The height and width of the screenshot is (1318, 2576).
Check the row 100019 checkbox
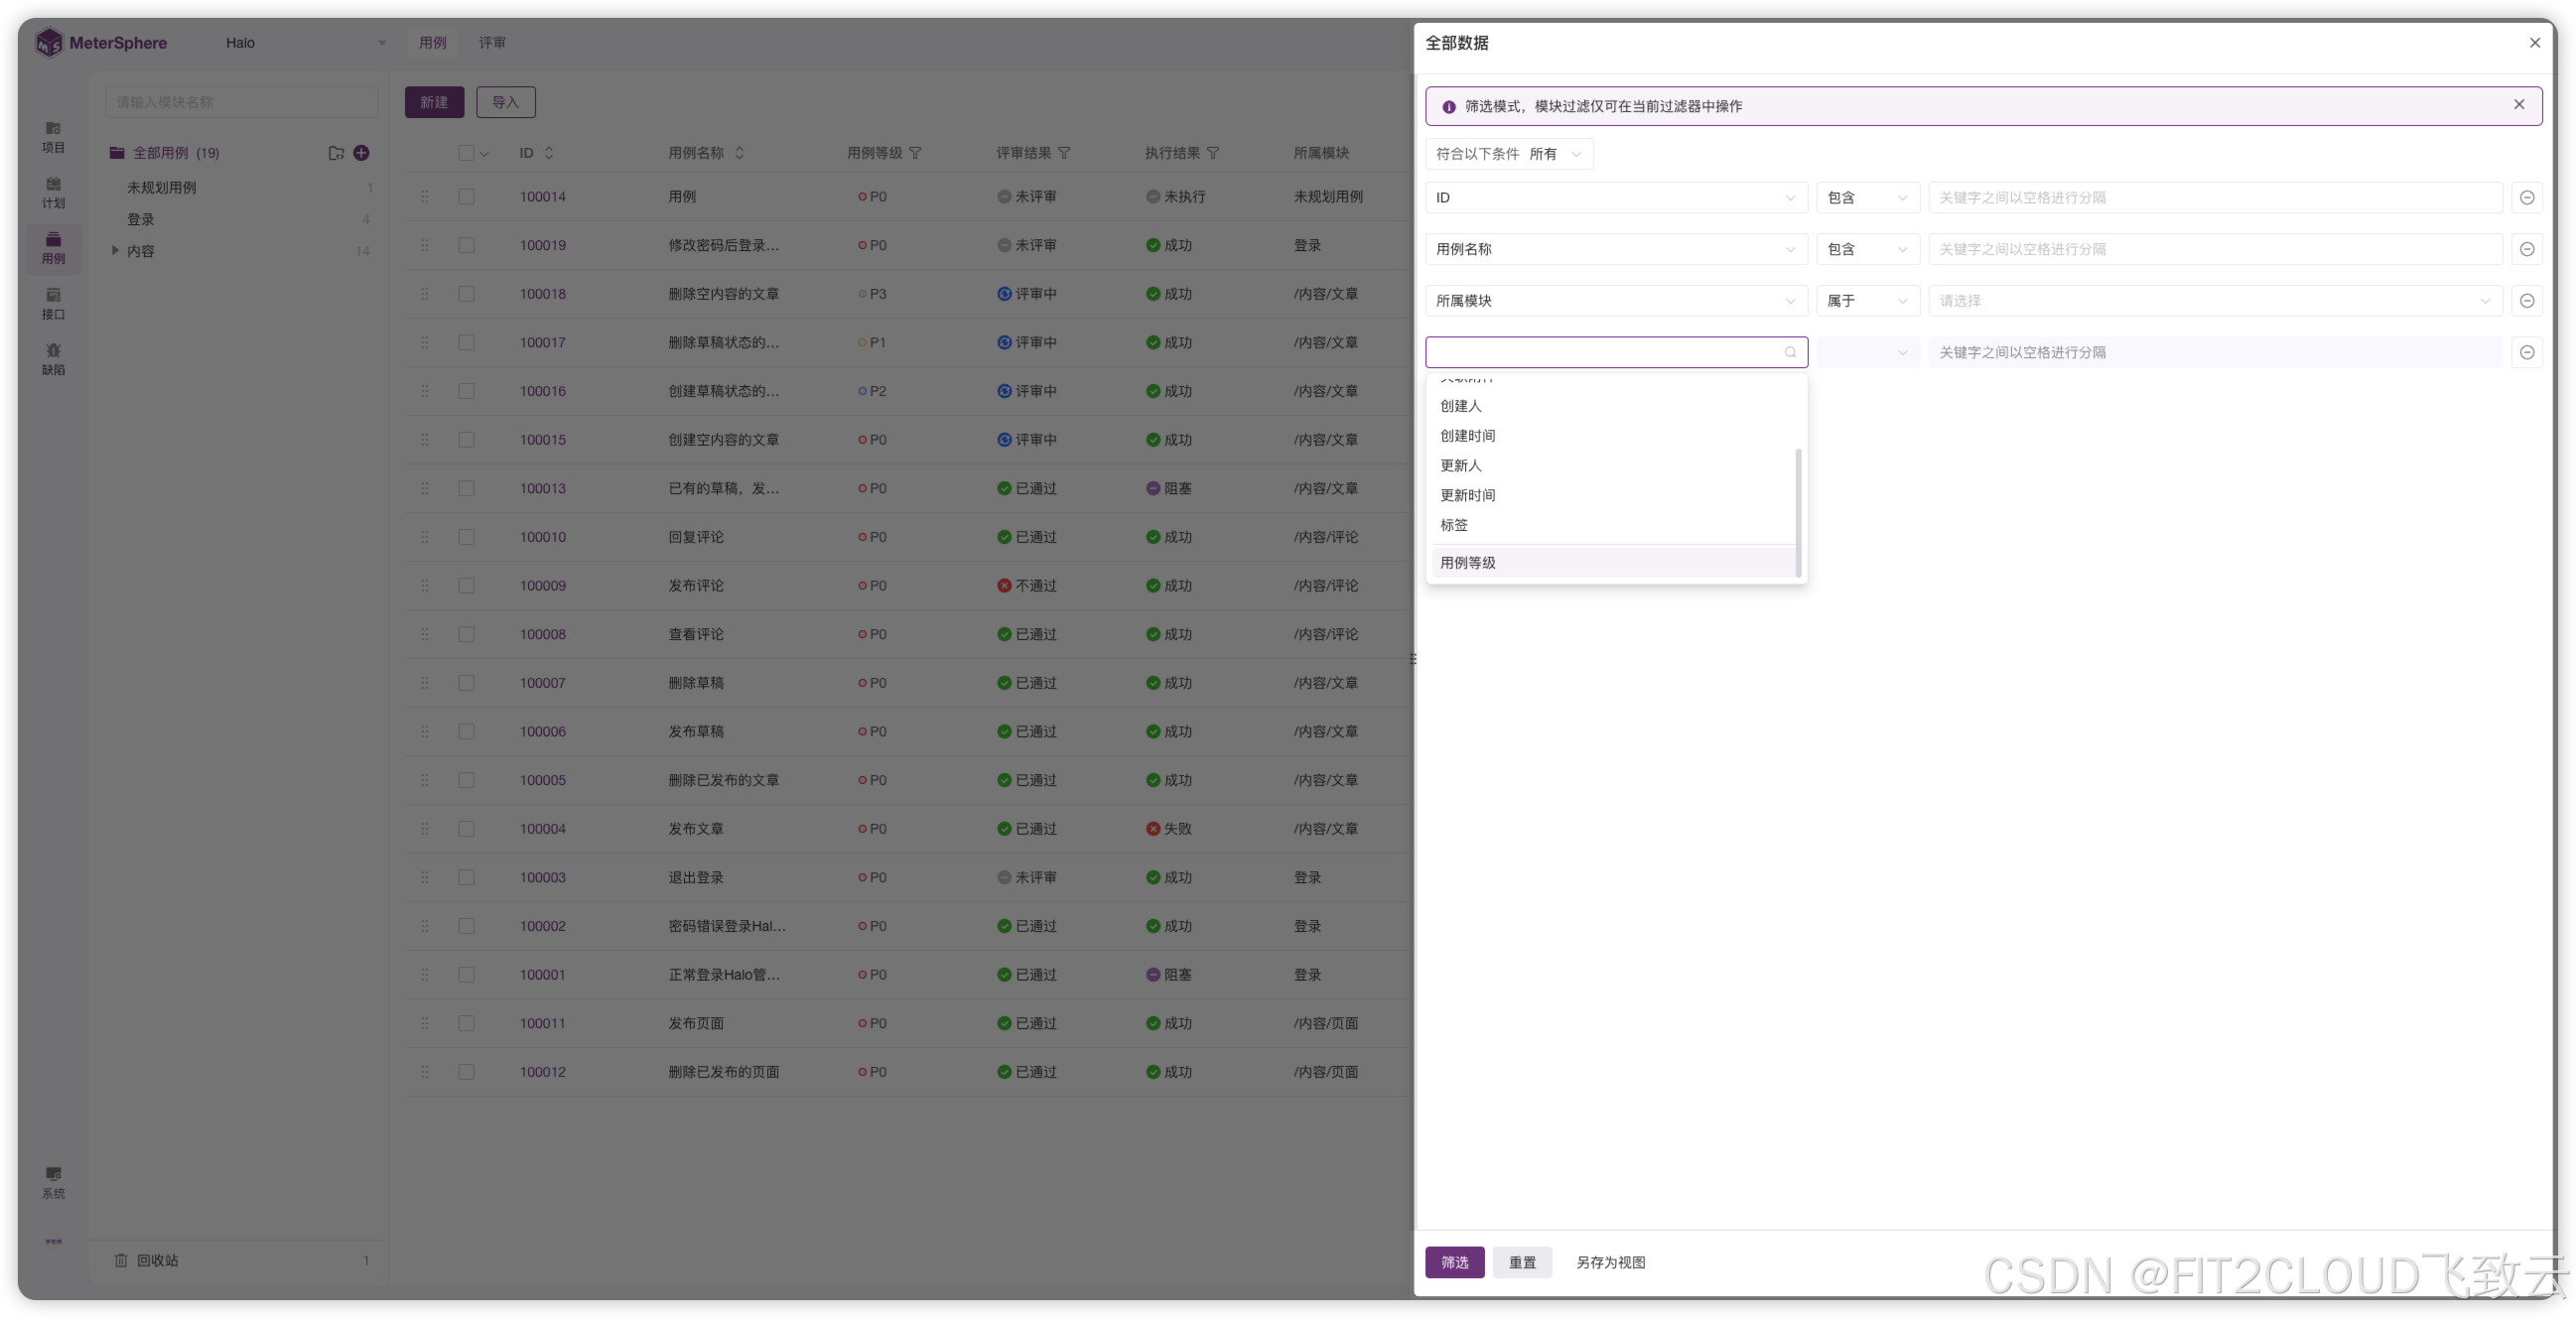coord(466,245)
